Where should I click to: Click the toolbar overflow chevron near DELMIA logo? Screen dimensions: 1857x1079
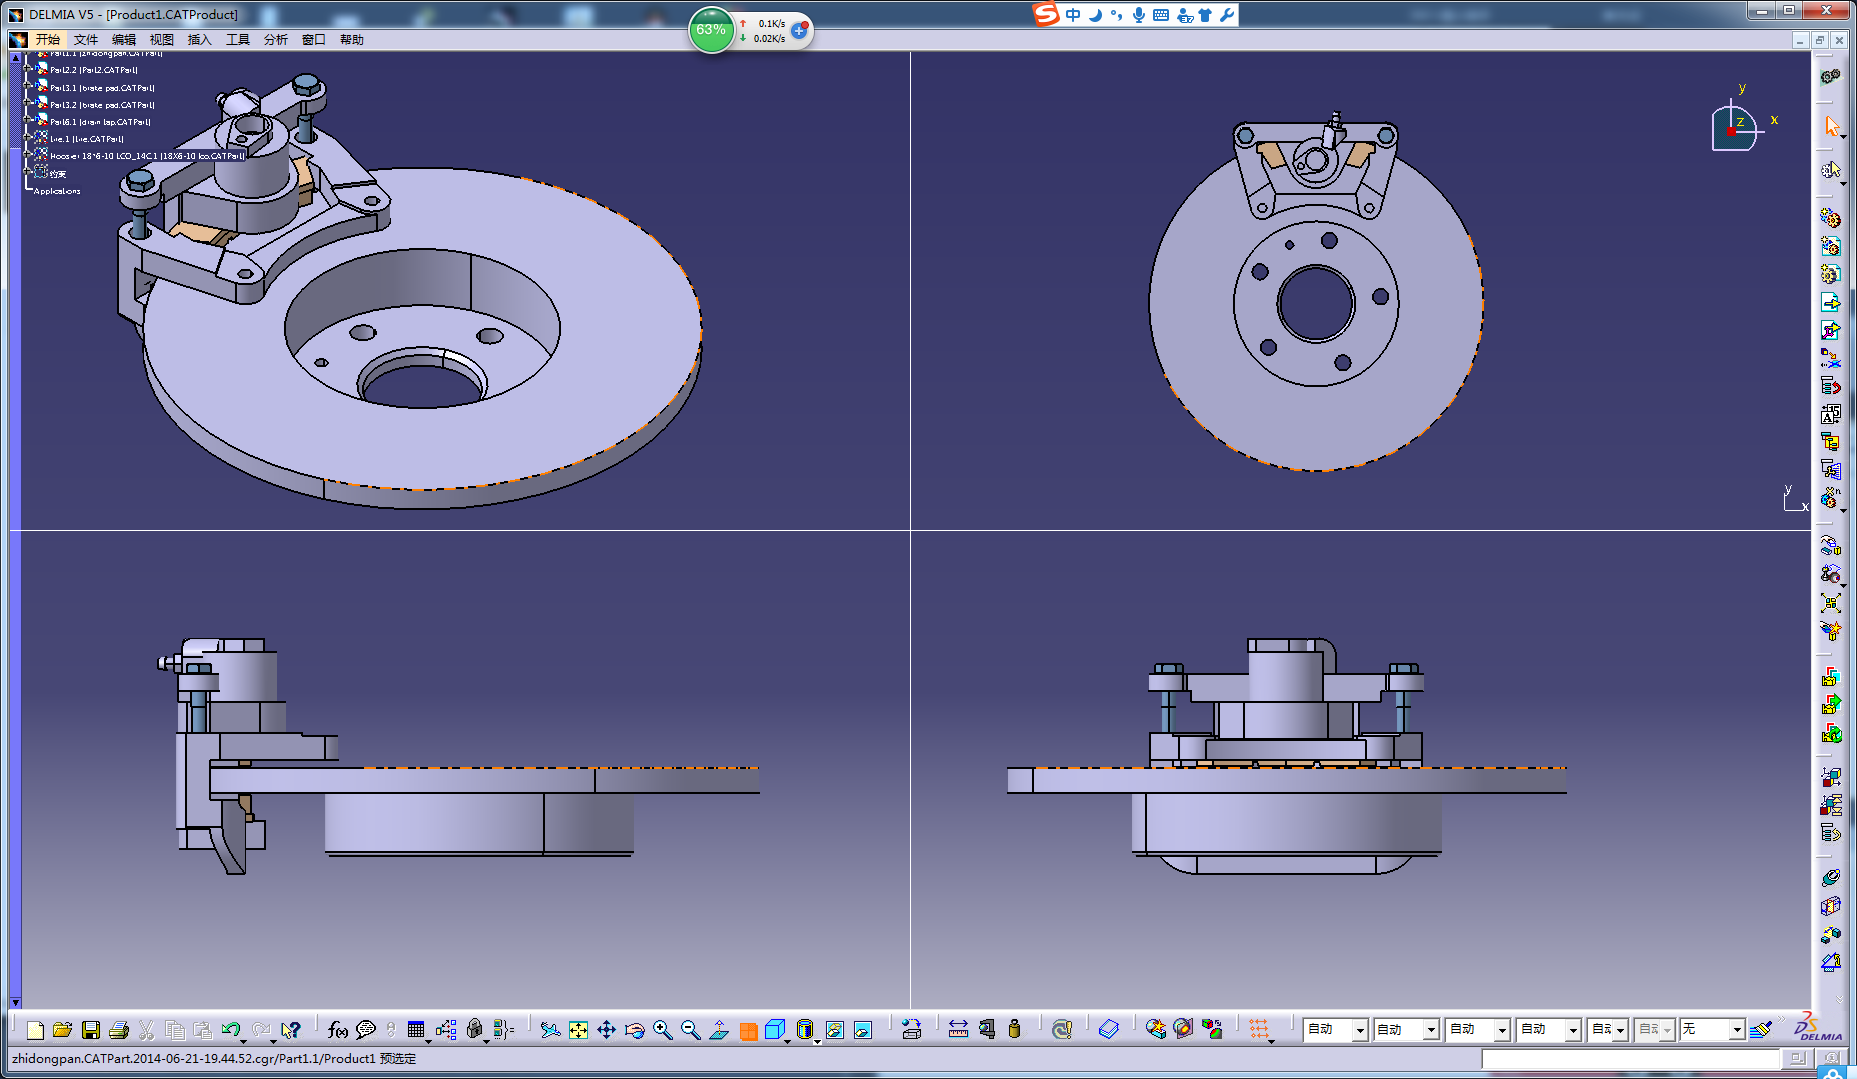(x=1781, y=1019)
